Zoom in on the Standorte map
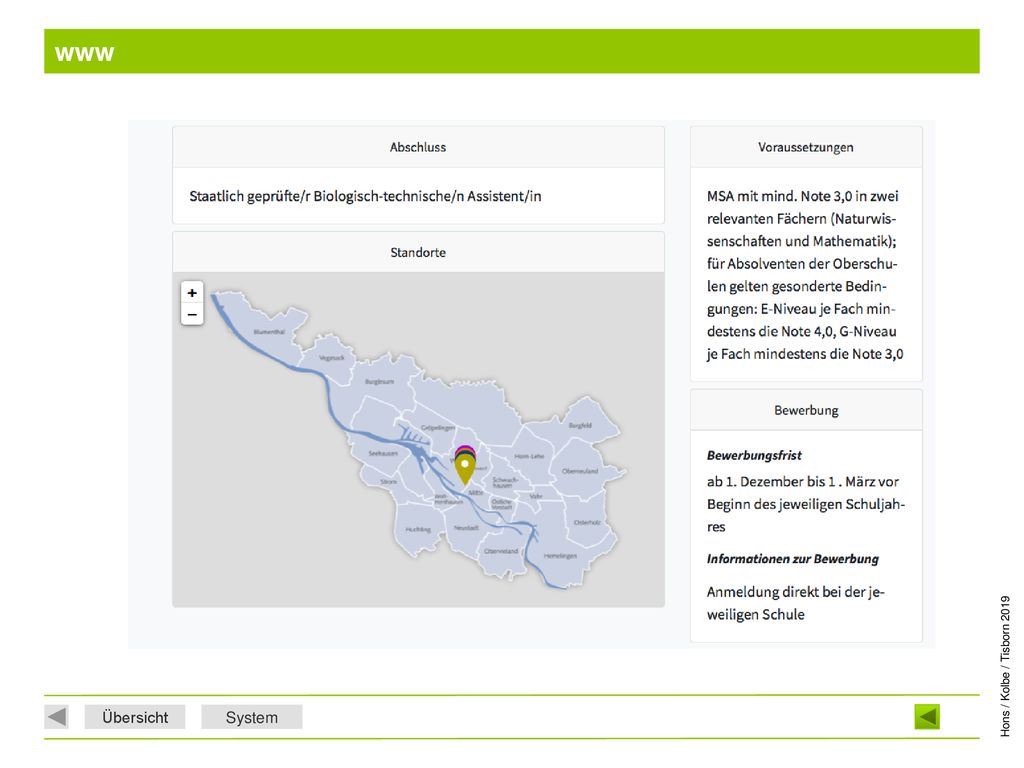 [x=192, y=293]
